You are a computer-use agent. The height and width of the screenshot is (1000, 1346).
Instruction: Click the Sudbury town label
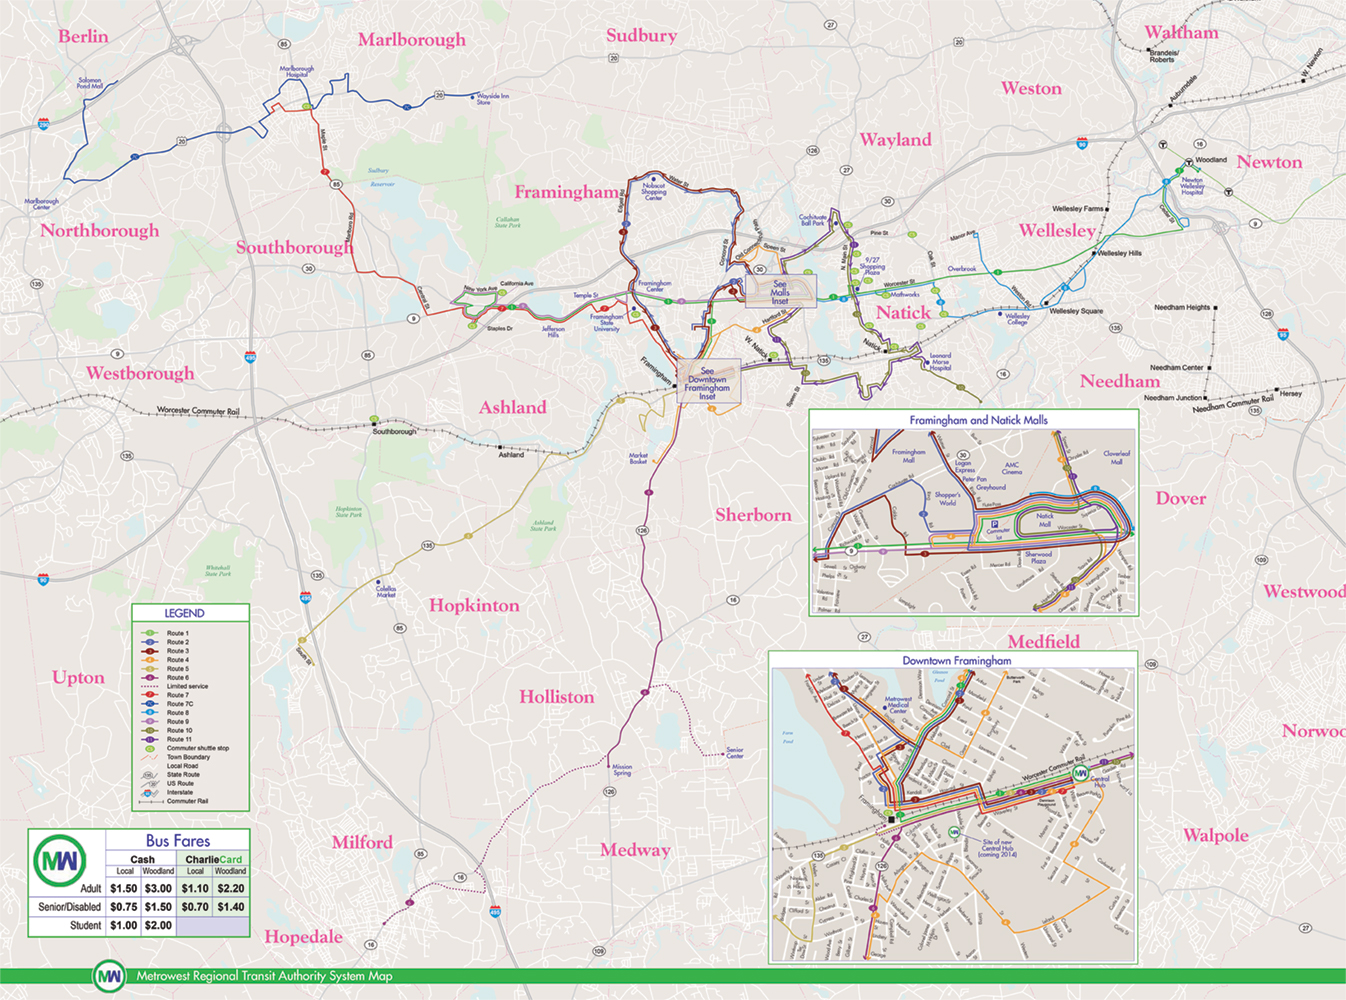click(x=642, y=36)
